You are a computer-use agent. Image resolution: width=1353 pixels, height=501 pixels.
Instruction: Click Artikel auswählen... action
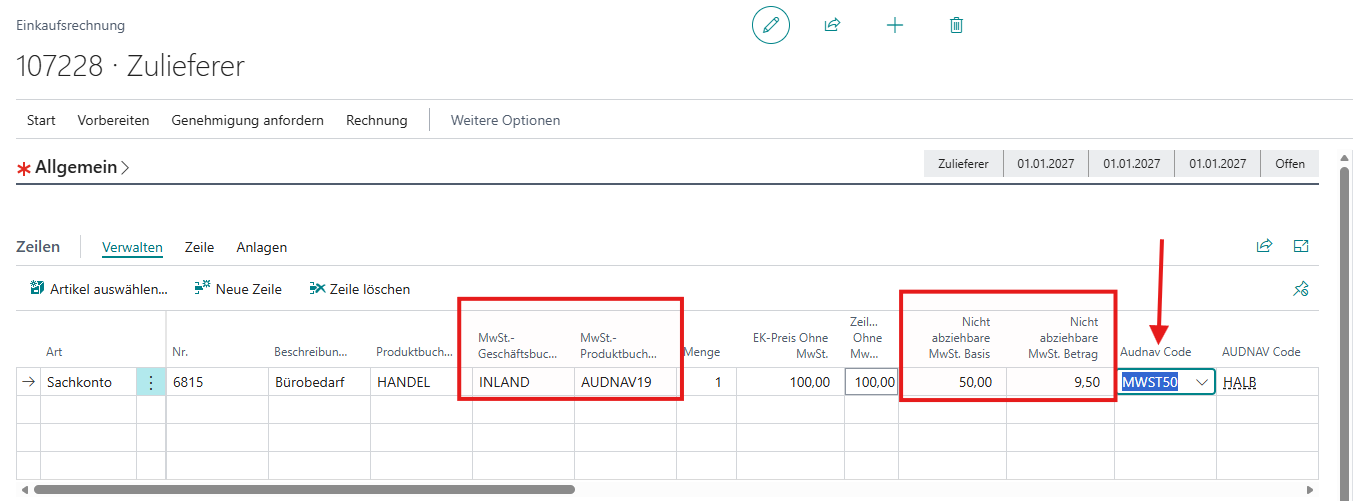pyautogui.click(x=99, y=289)
